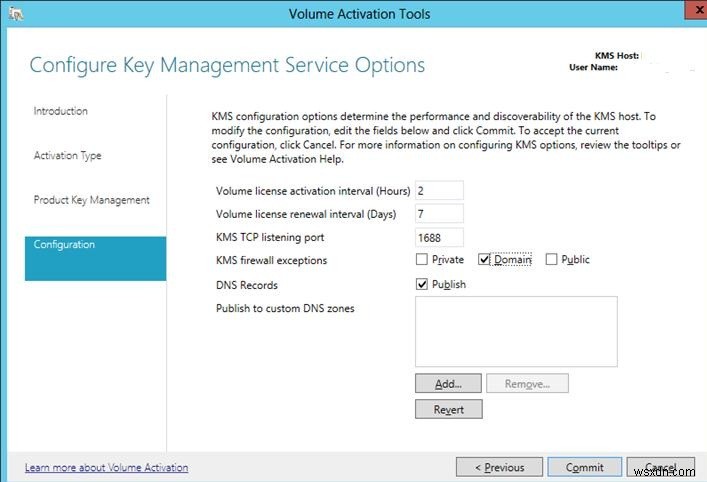Click the custom DNS zones list box
The height and width of the screenshot is (482, 707).
coord(516,331)
